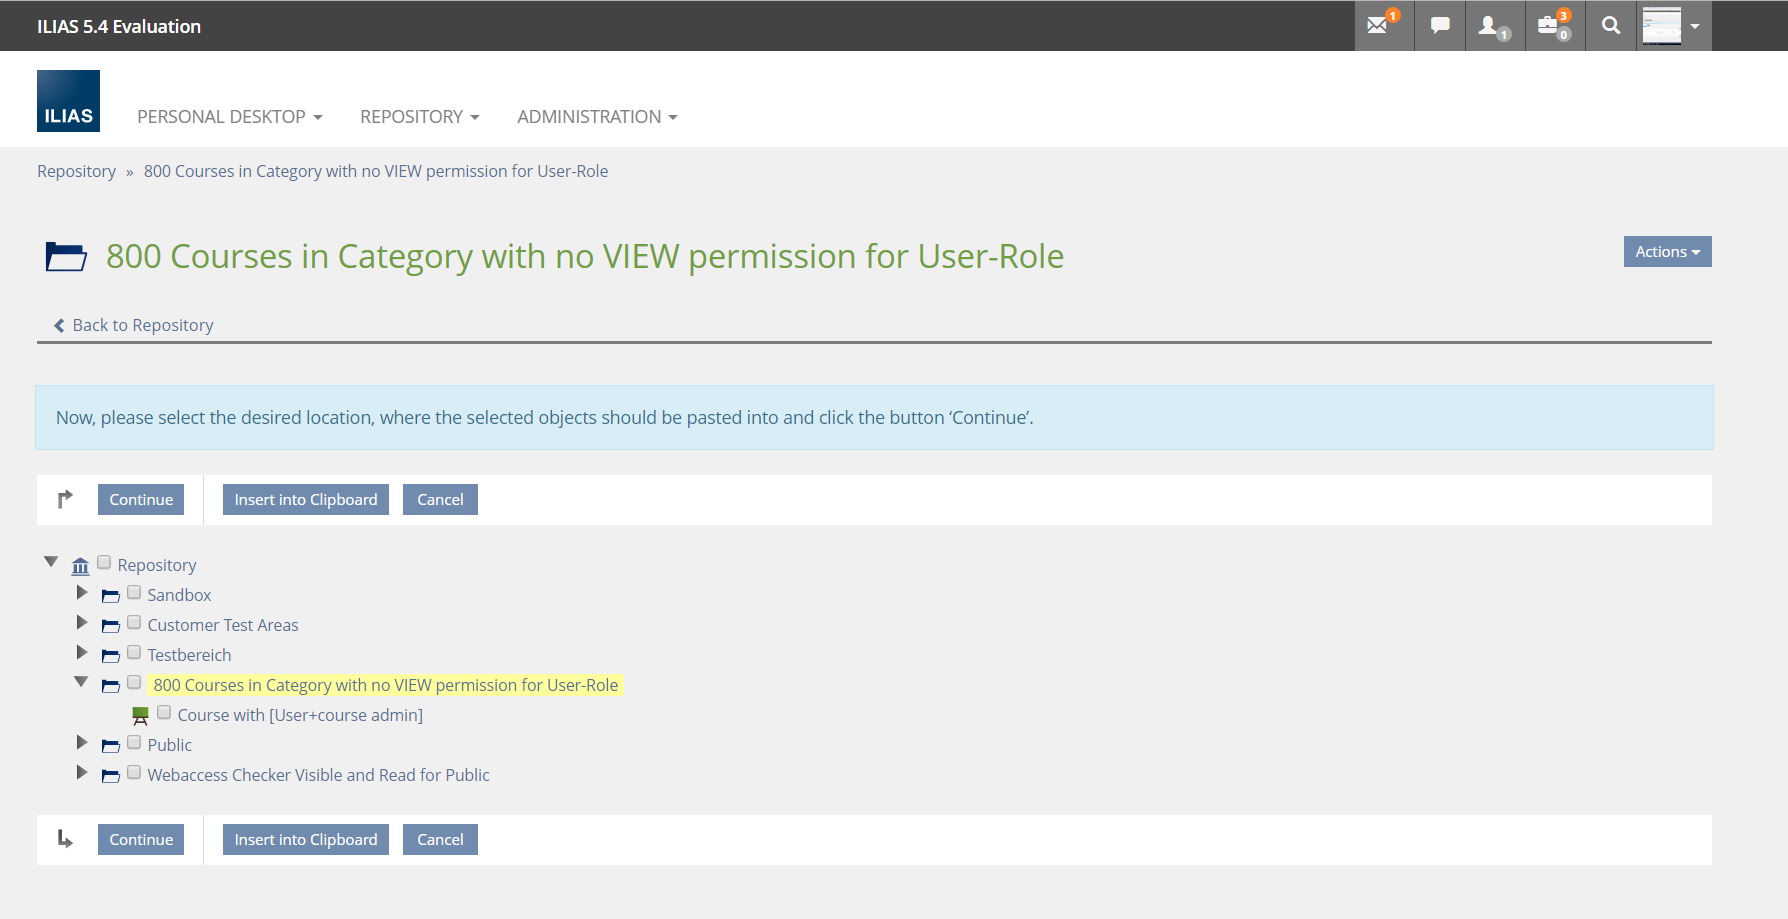Image resolution: width=1788 pixels, height=919 pixels.
Task: Open the user avatar dropdown
Action: click(x=1672, y=26)
